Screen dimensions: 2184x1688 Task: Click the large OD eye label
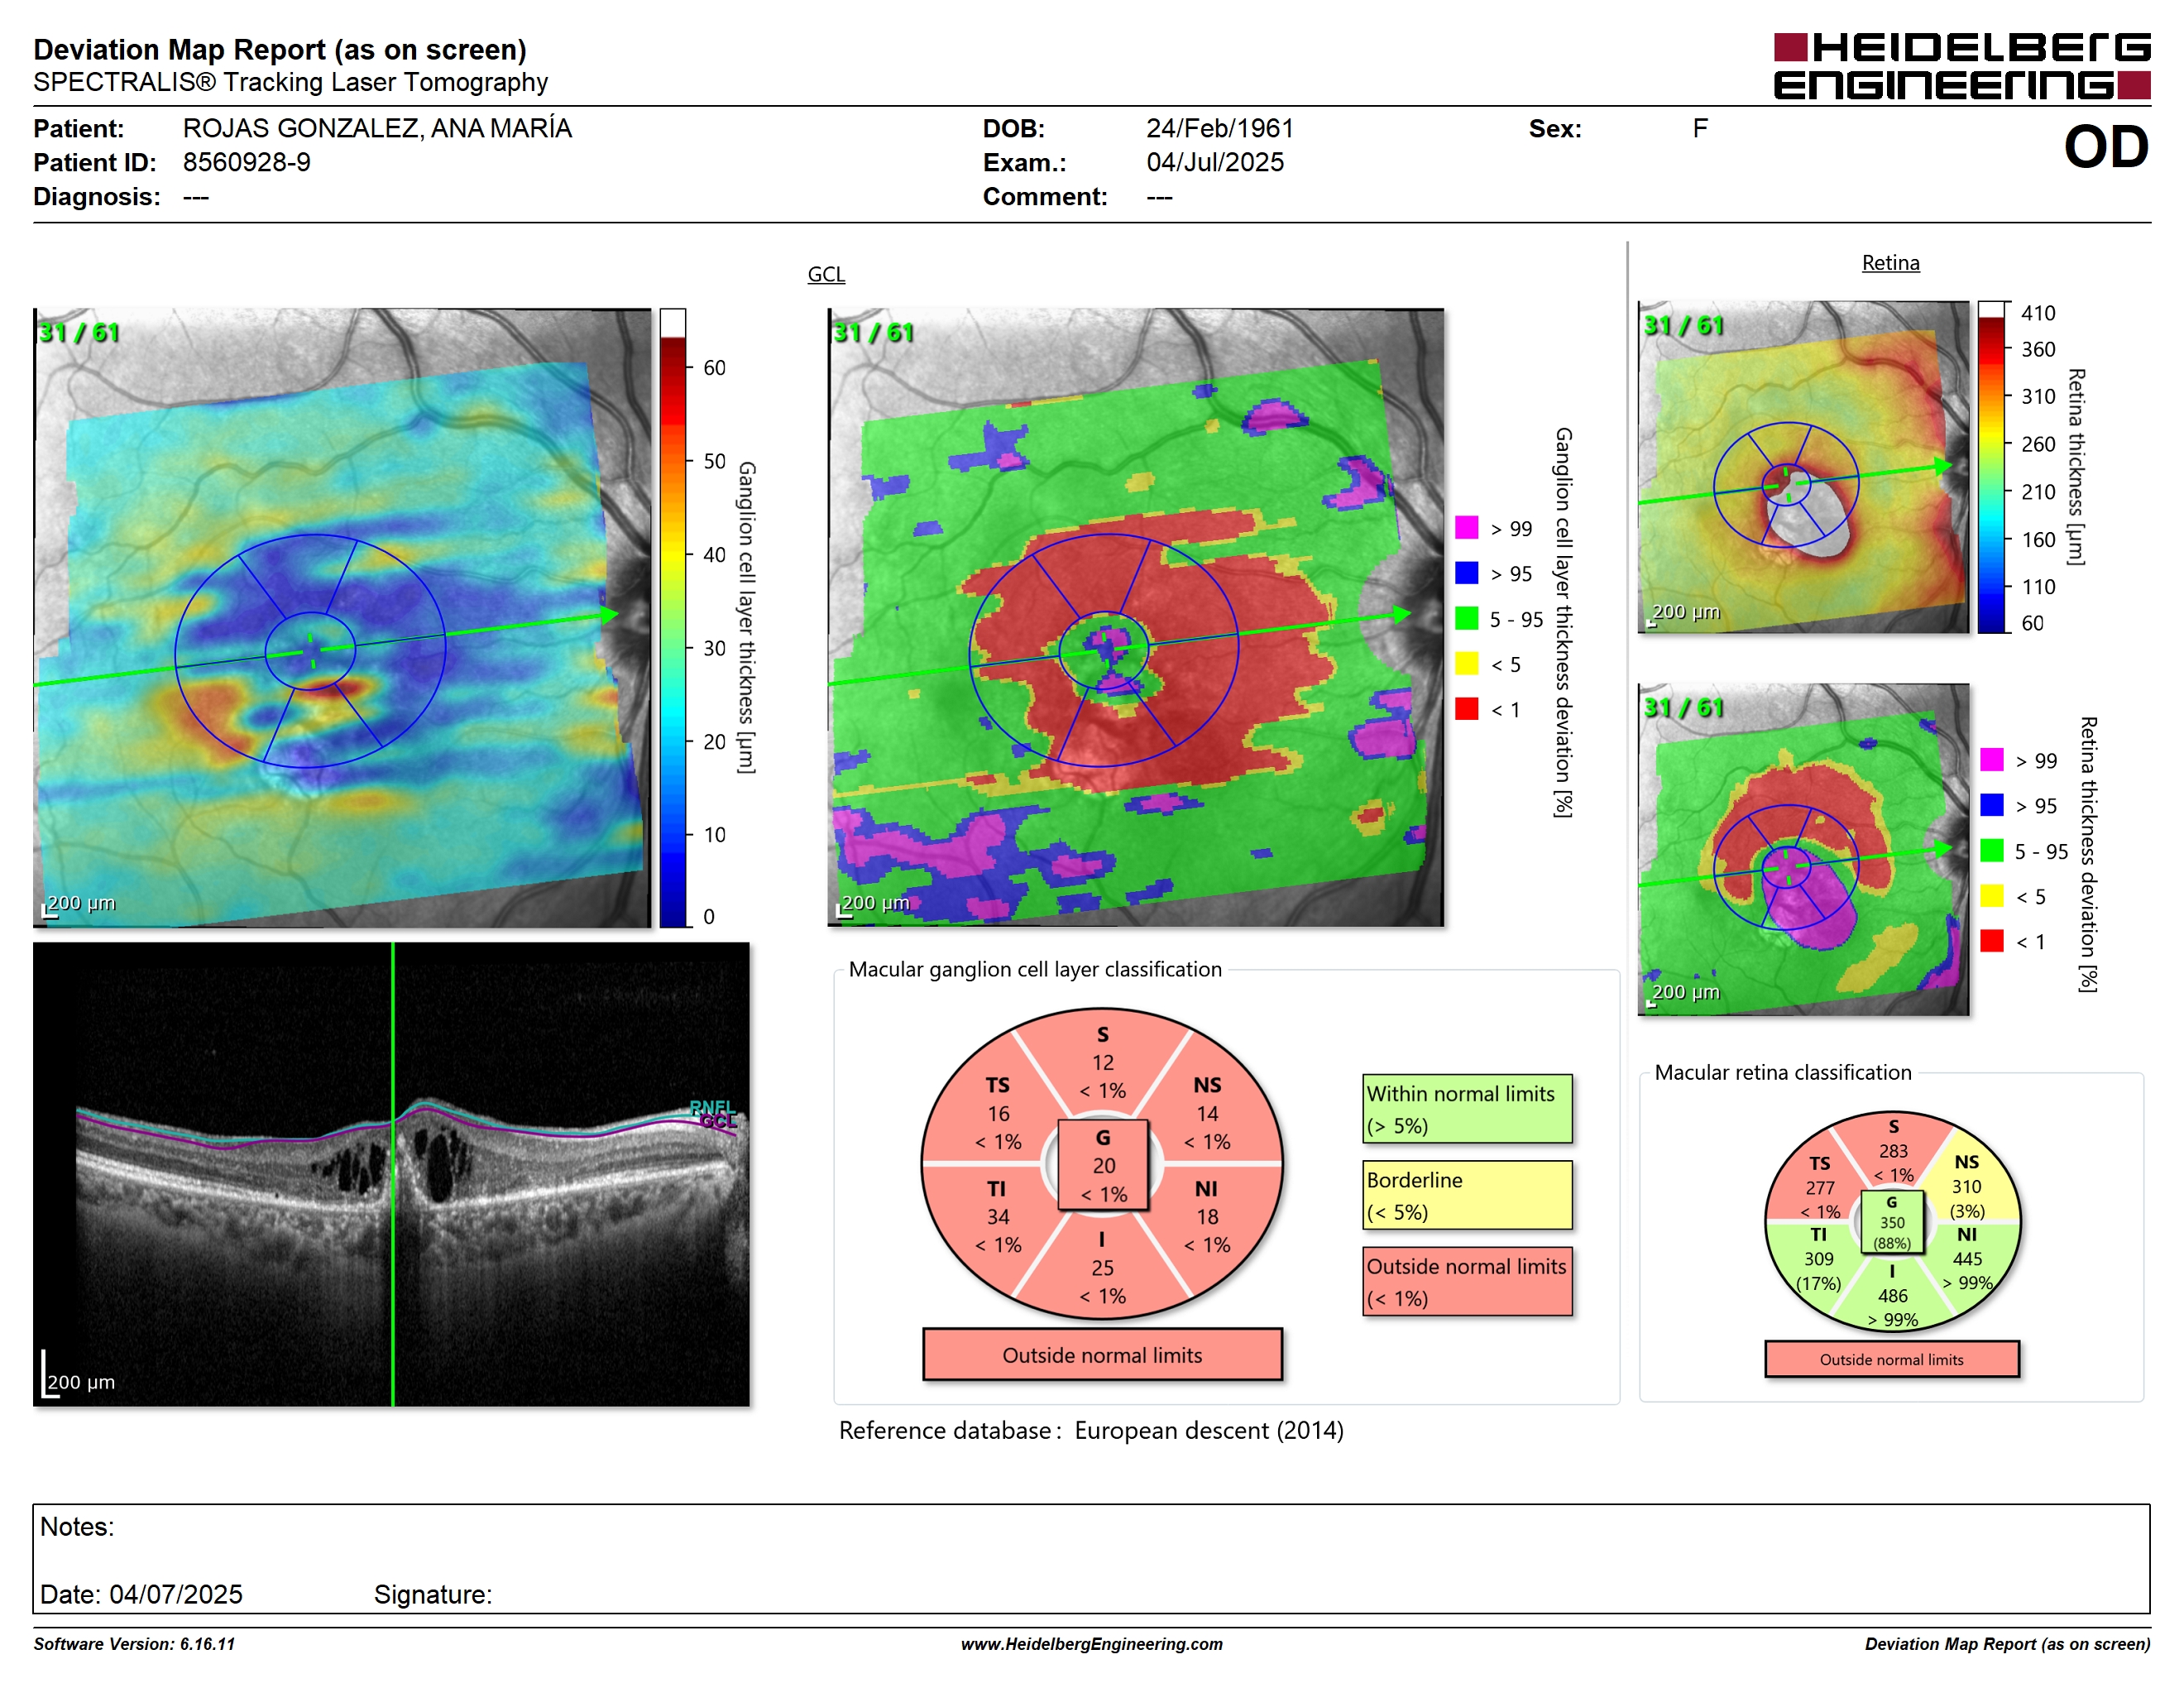2106,147
